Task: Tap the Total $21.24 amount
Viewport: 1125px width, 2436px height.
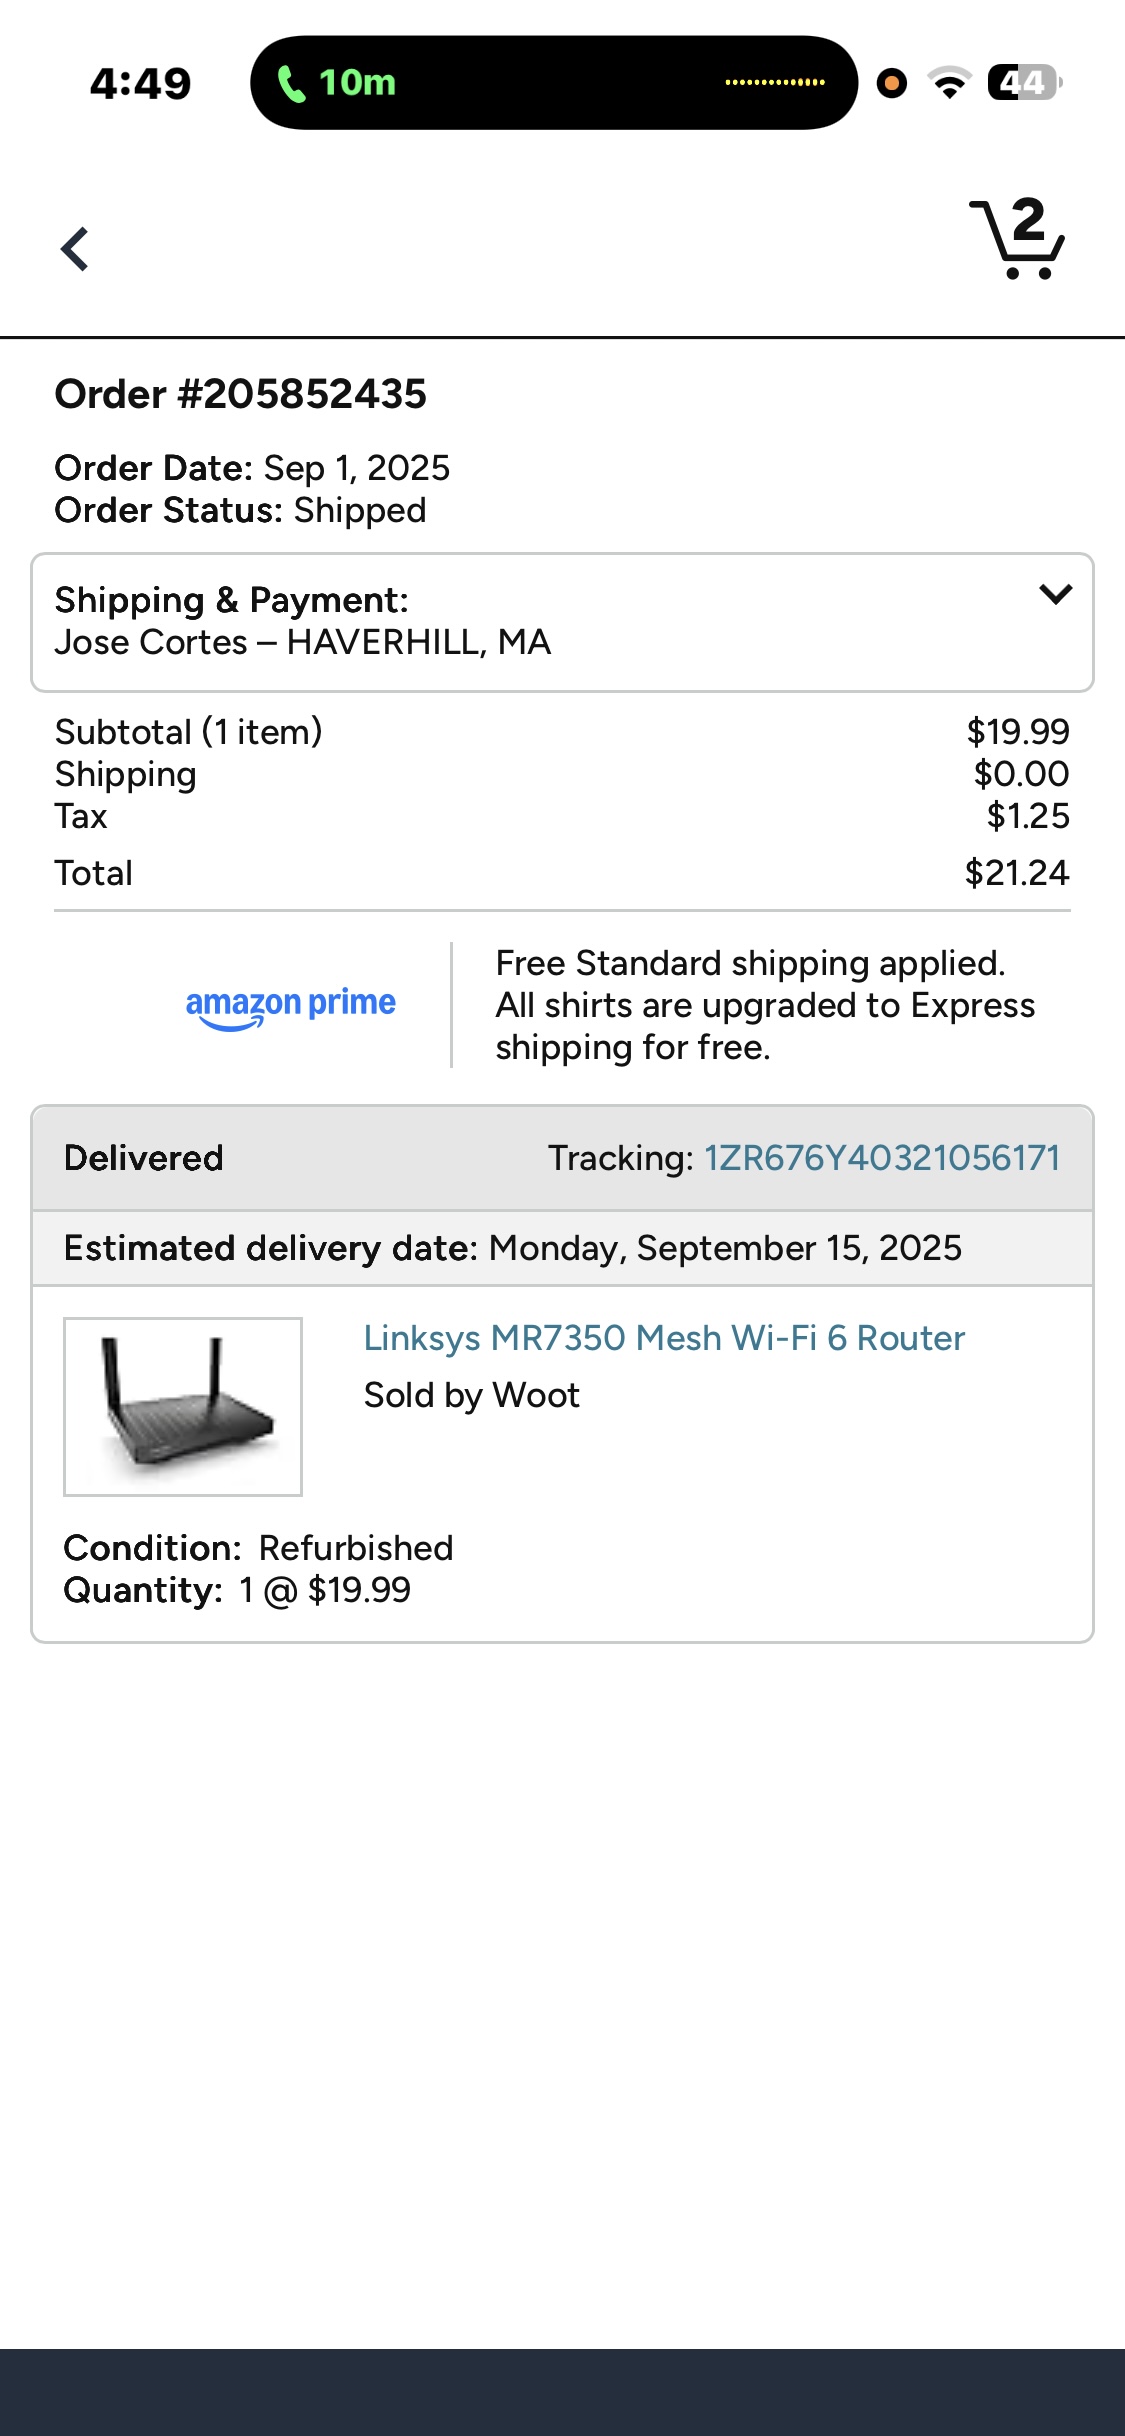Action: (x=1016, y=873)
